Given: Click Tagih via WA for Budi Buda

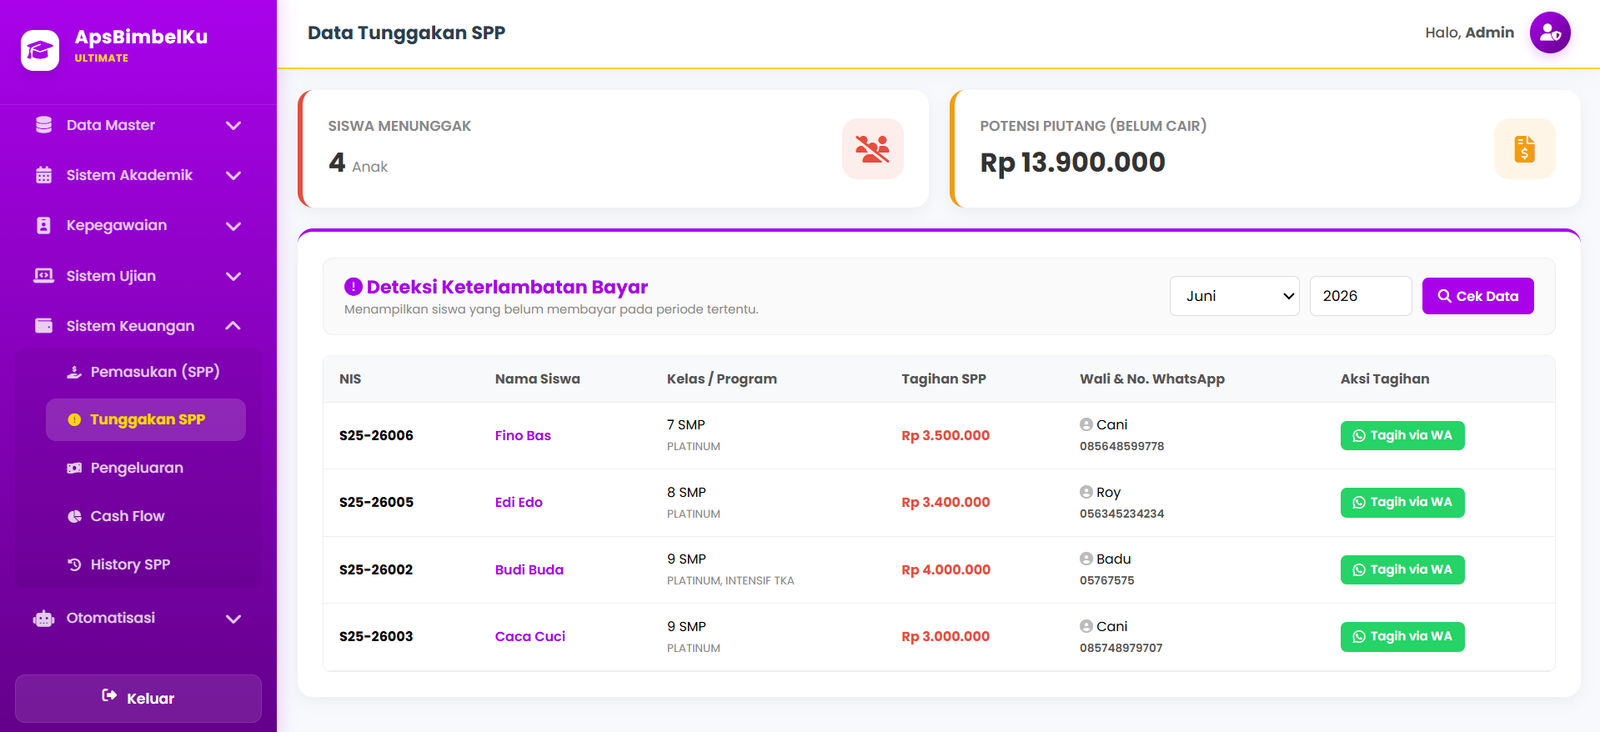Looking at the screenshot, I should (x=1402, y=570).
